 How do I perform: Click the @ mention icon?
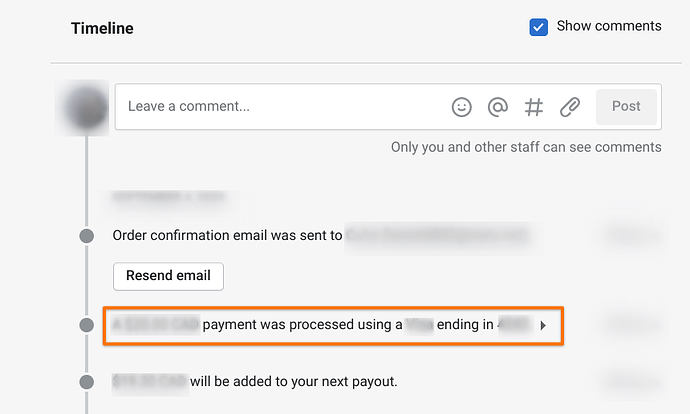pyautogui.click(x=497, y=107)
